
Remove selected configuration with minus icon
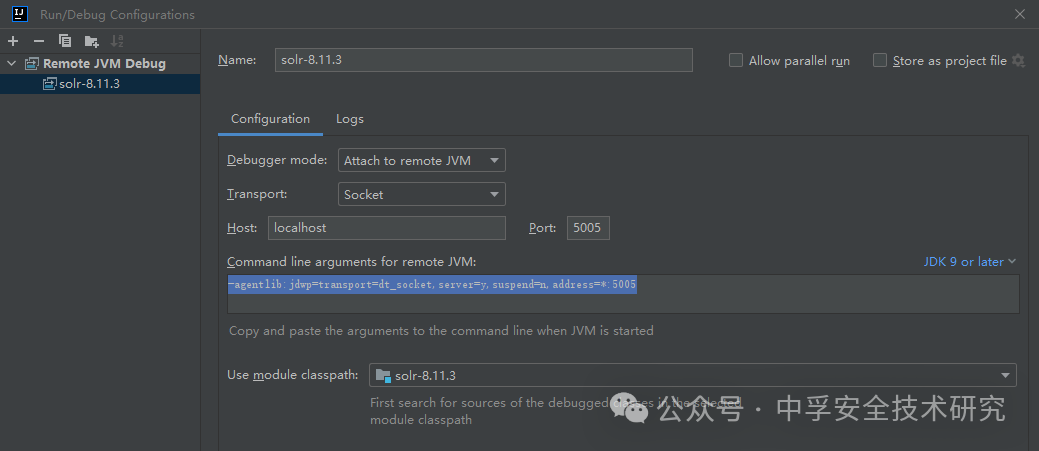click(x=38, y=41)
